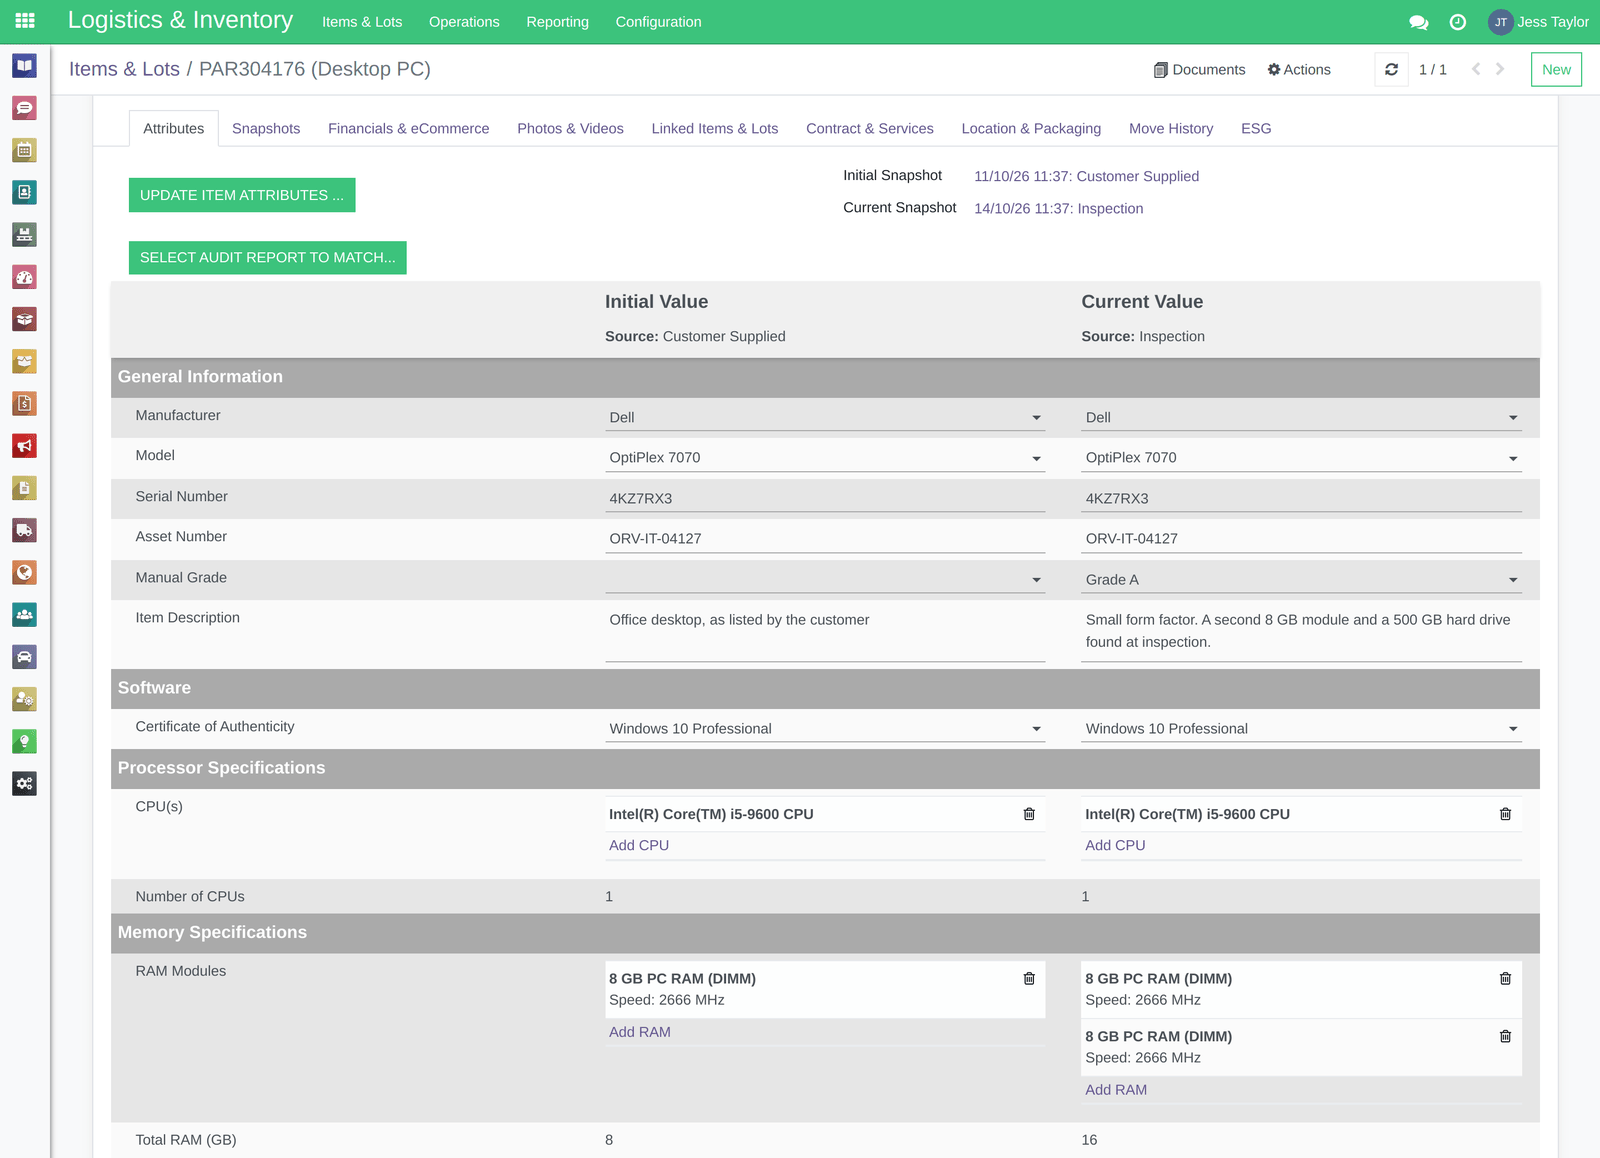This screenshot has height=1158, width=1600.
Task: Open the red megaphone sidebar icon
Action: (x=25, y=446)
